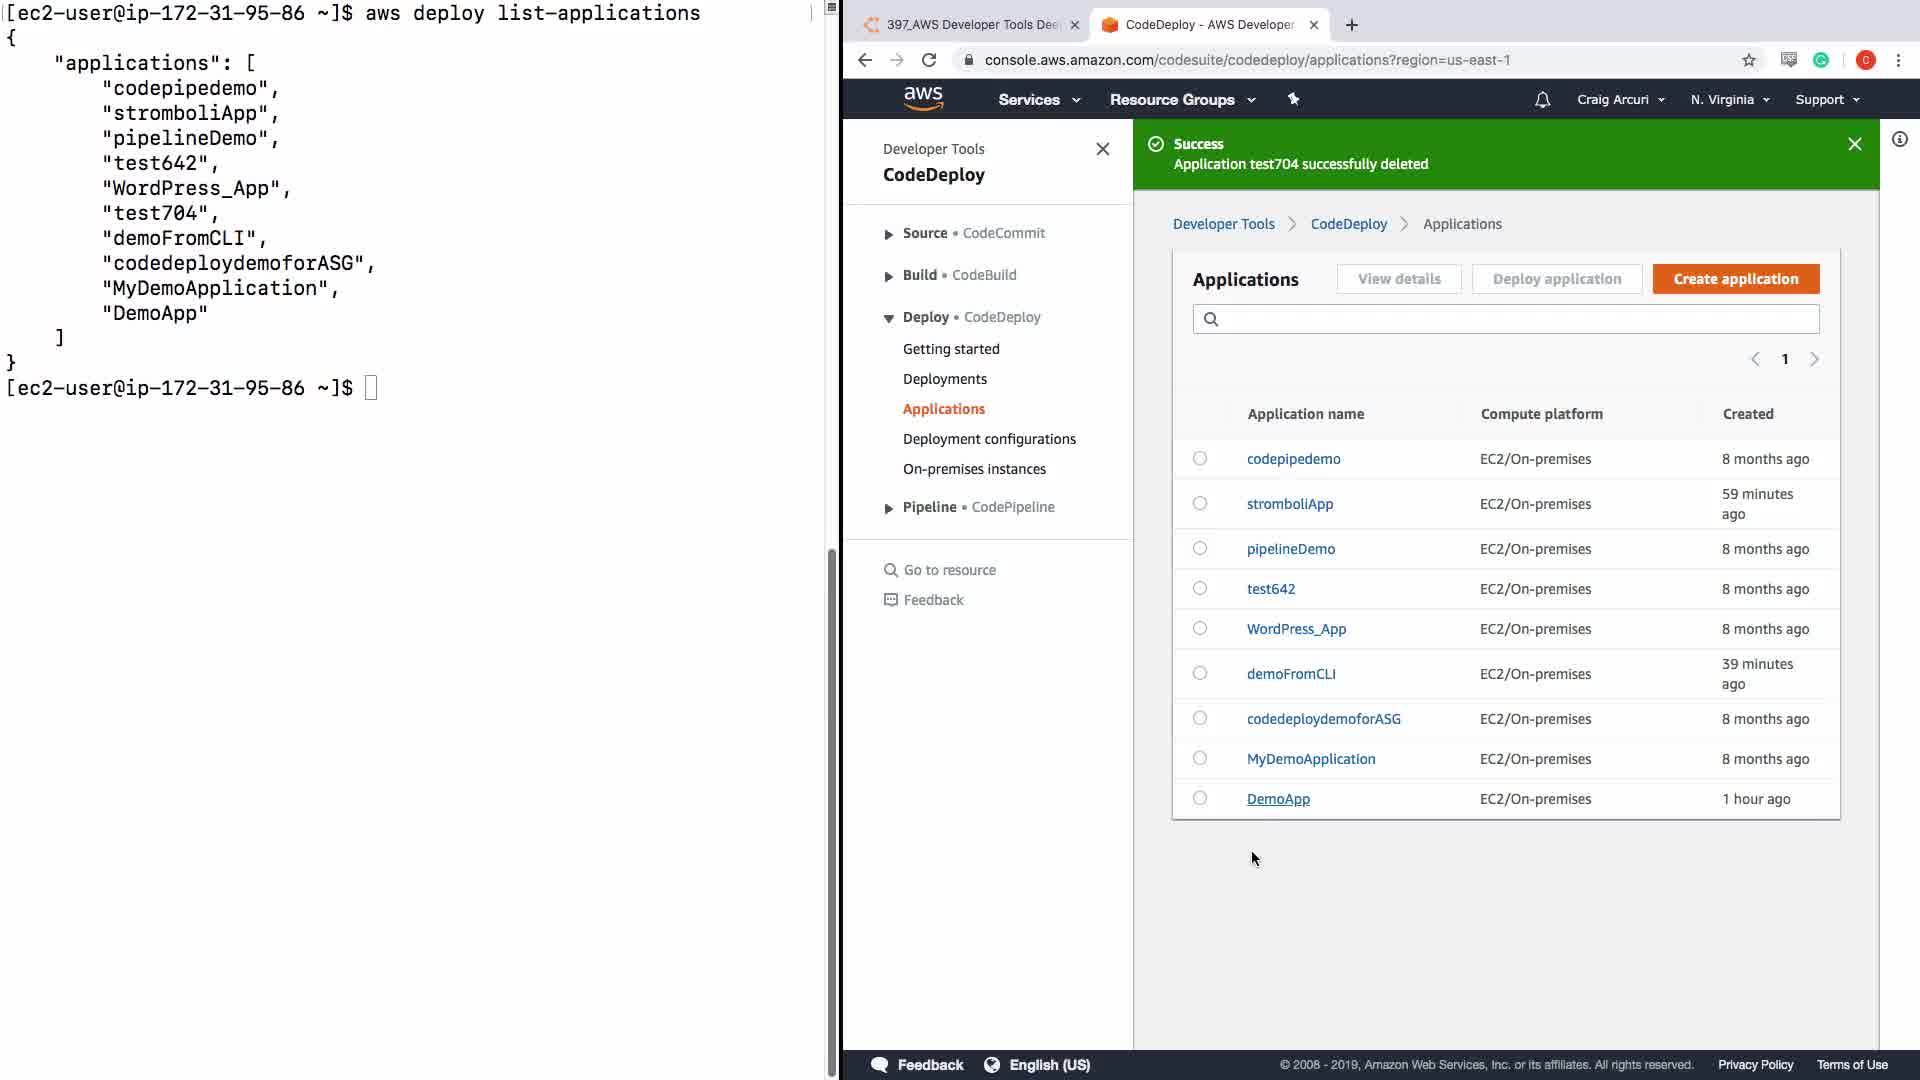This screenshot has height=1080, width=1920.
Task: Dismiss the green success banner
Action: 1855,144
